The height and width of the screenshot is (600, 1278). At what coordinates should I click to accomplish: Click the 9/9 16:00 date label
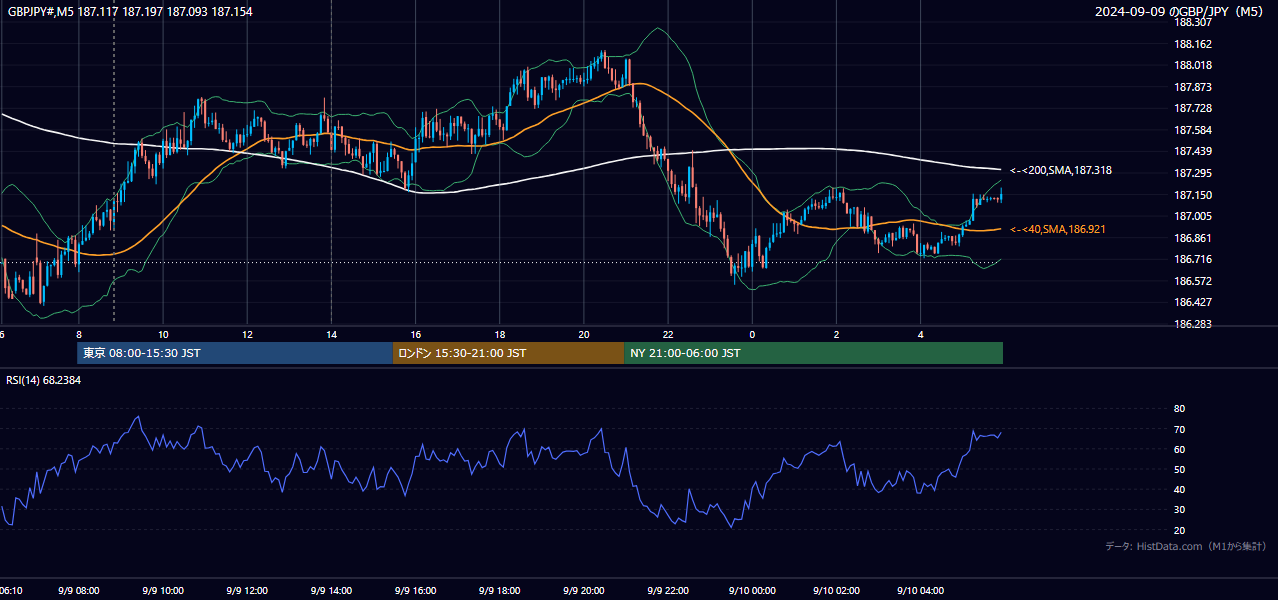(x=416, y=591)
